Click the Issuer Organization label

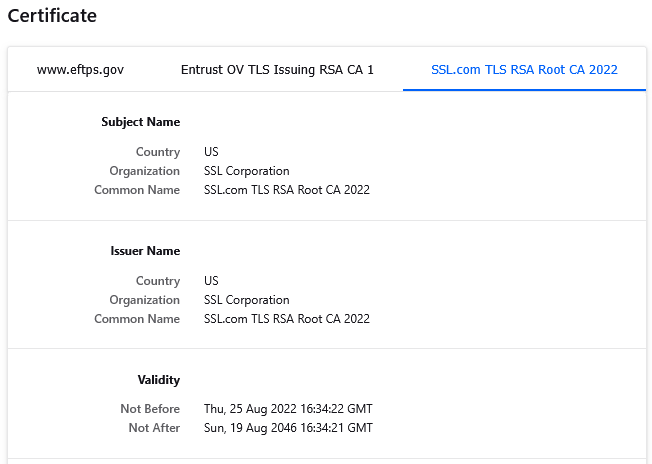tap(145, 300)
